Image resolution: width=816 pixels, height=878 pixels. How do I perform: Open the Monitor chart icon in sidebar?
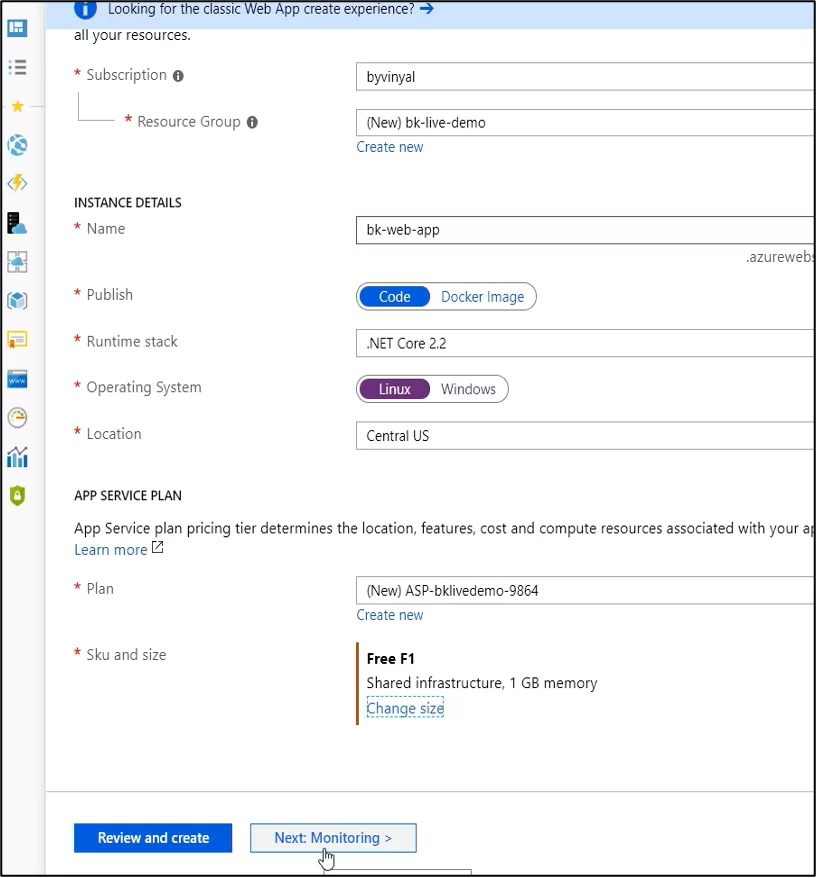pyautogui.click(x=17, y=457)
